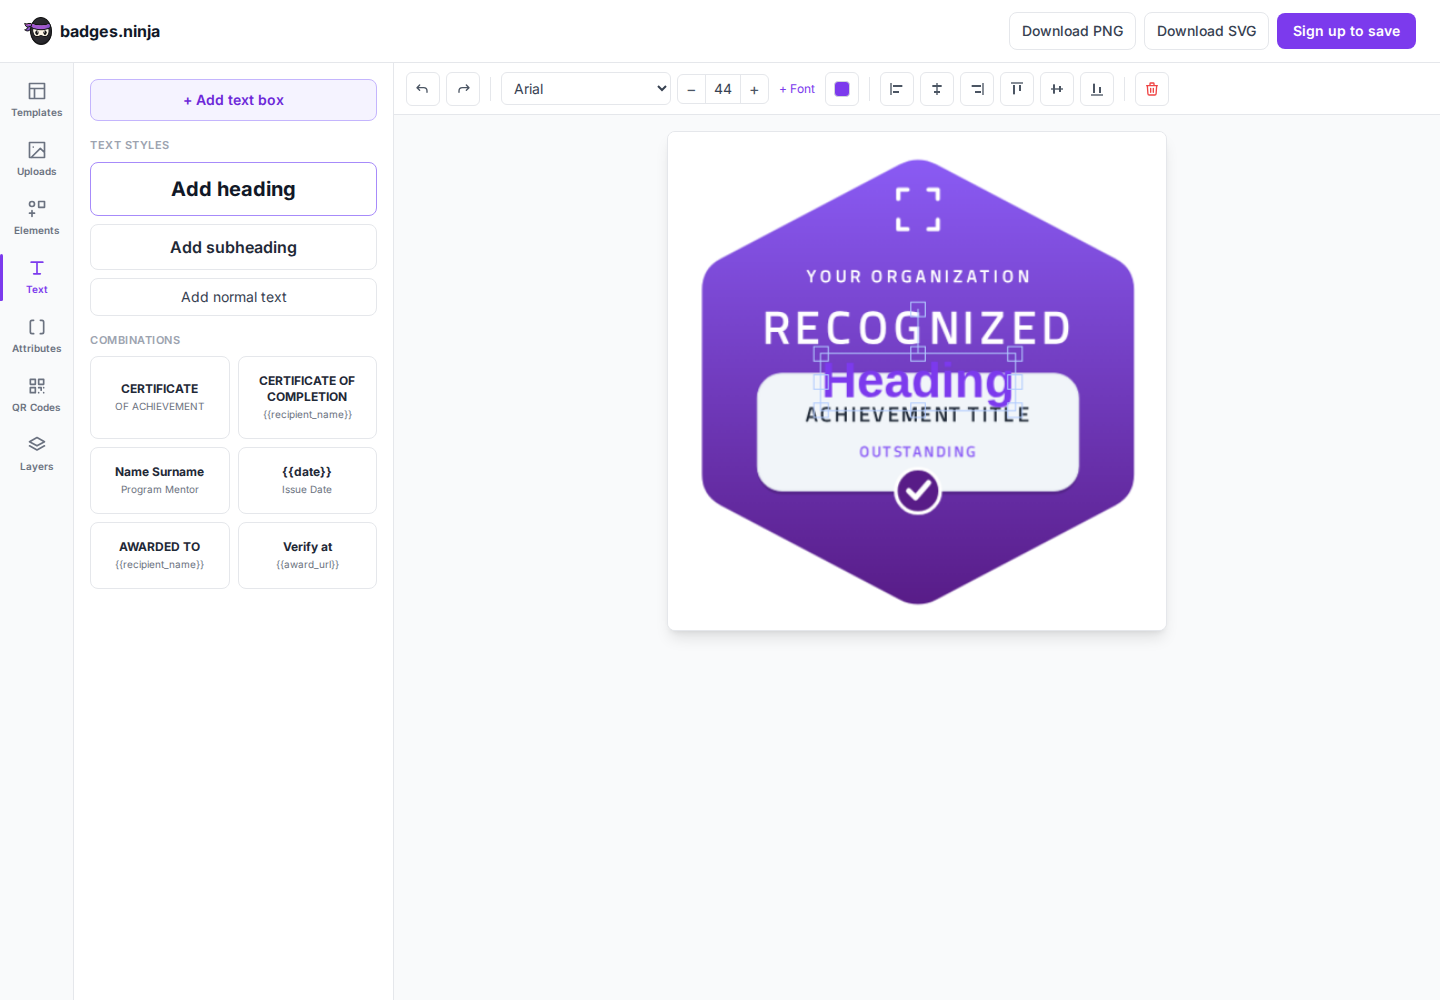Select YOUR ORGANIZATION text on badge

point(918,276)
